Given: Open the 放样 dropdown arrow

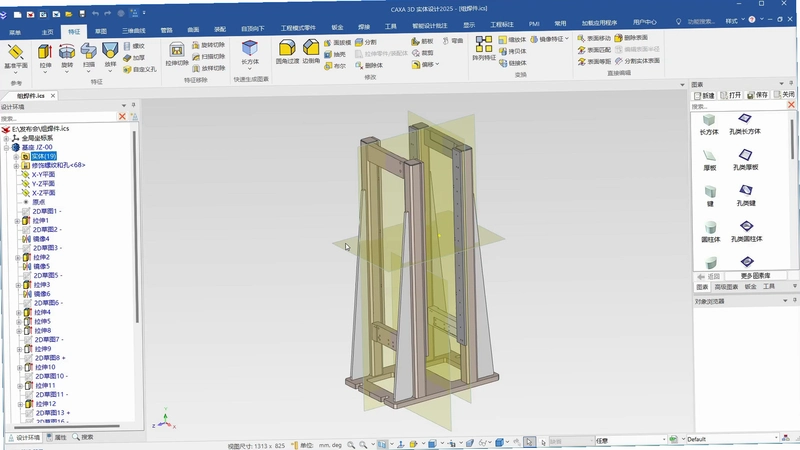Looking at the screenshot, I should pos(110,71).
